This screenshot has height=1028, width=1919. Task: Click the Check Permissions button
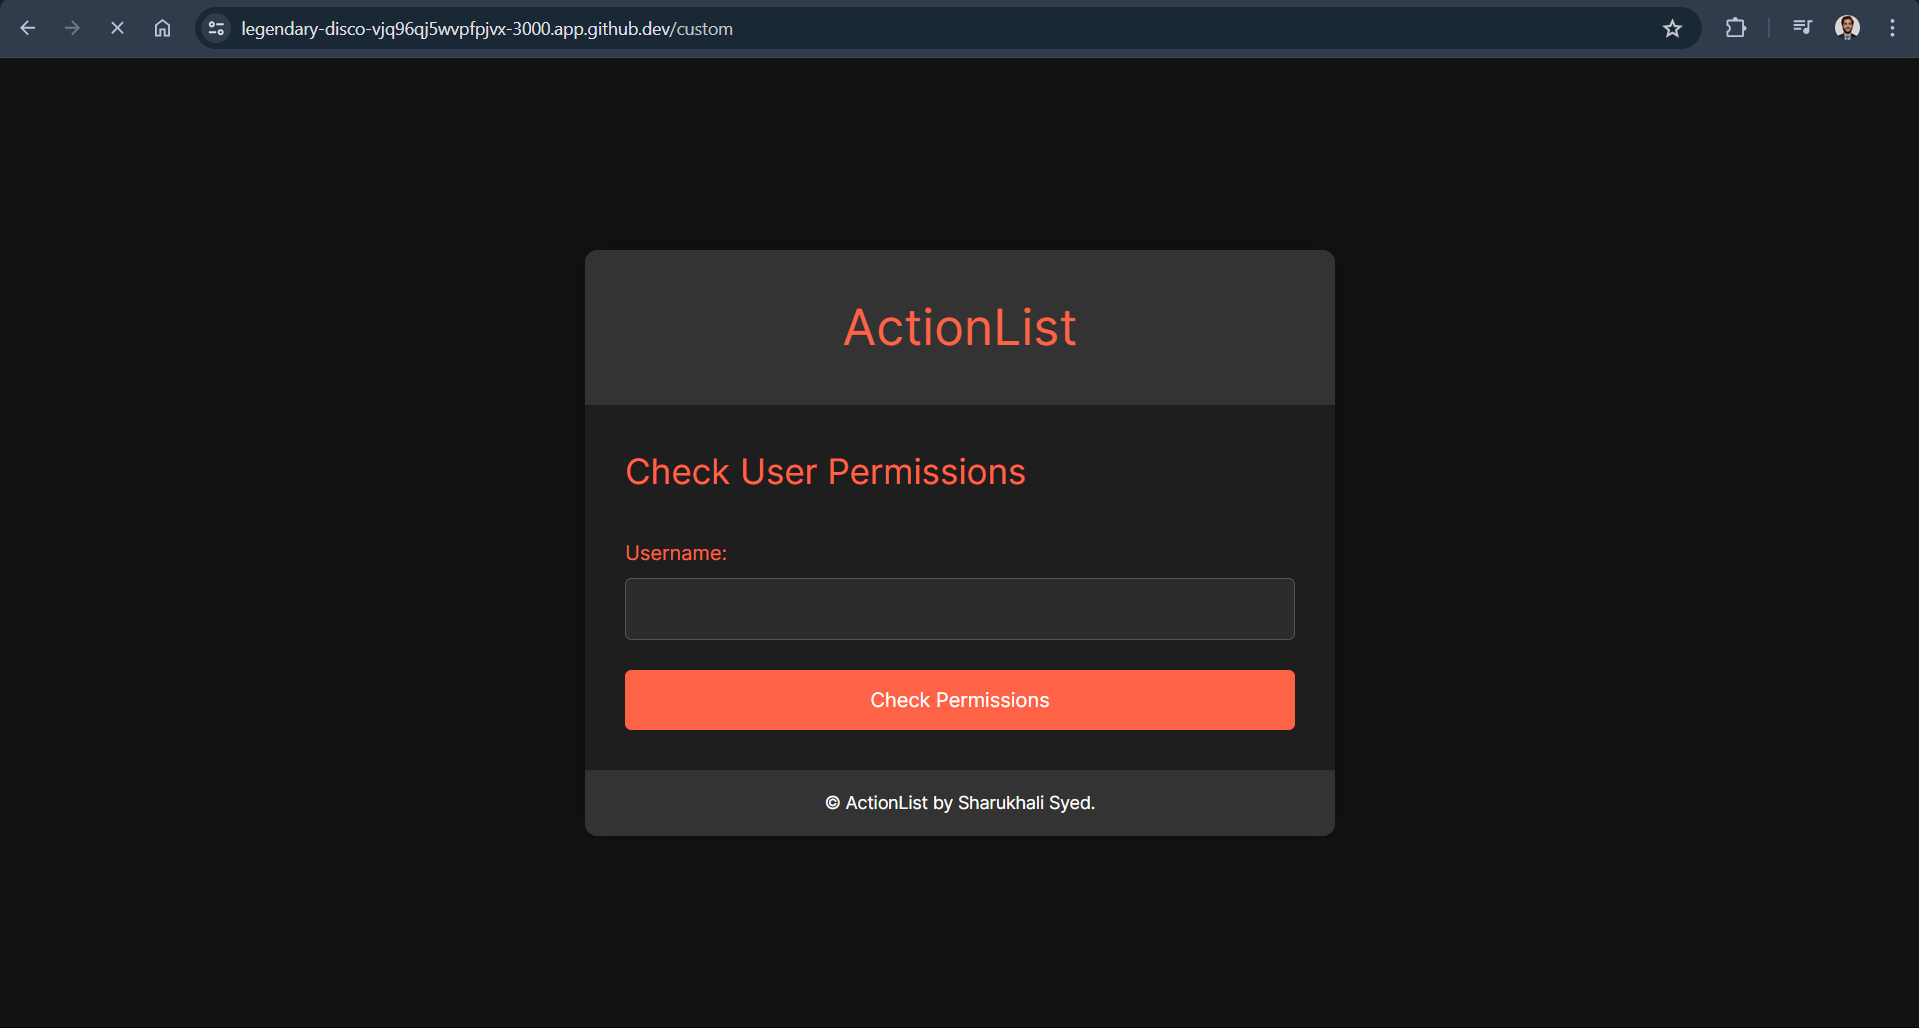(959, 700)
